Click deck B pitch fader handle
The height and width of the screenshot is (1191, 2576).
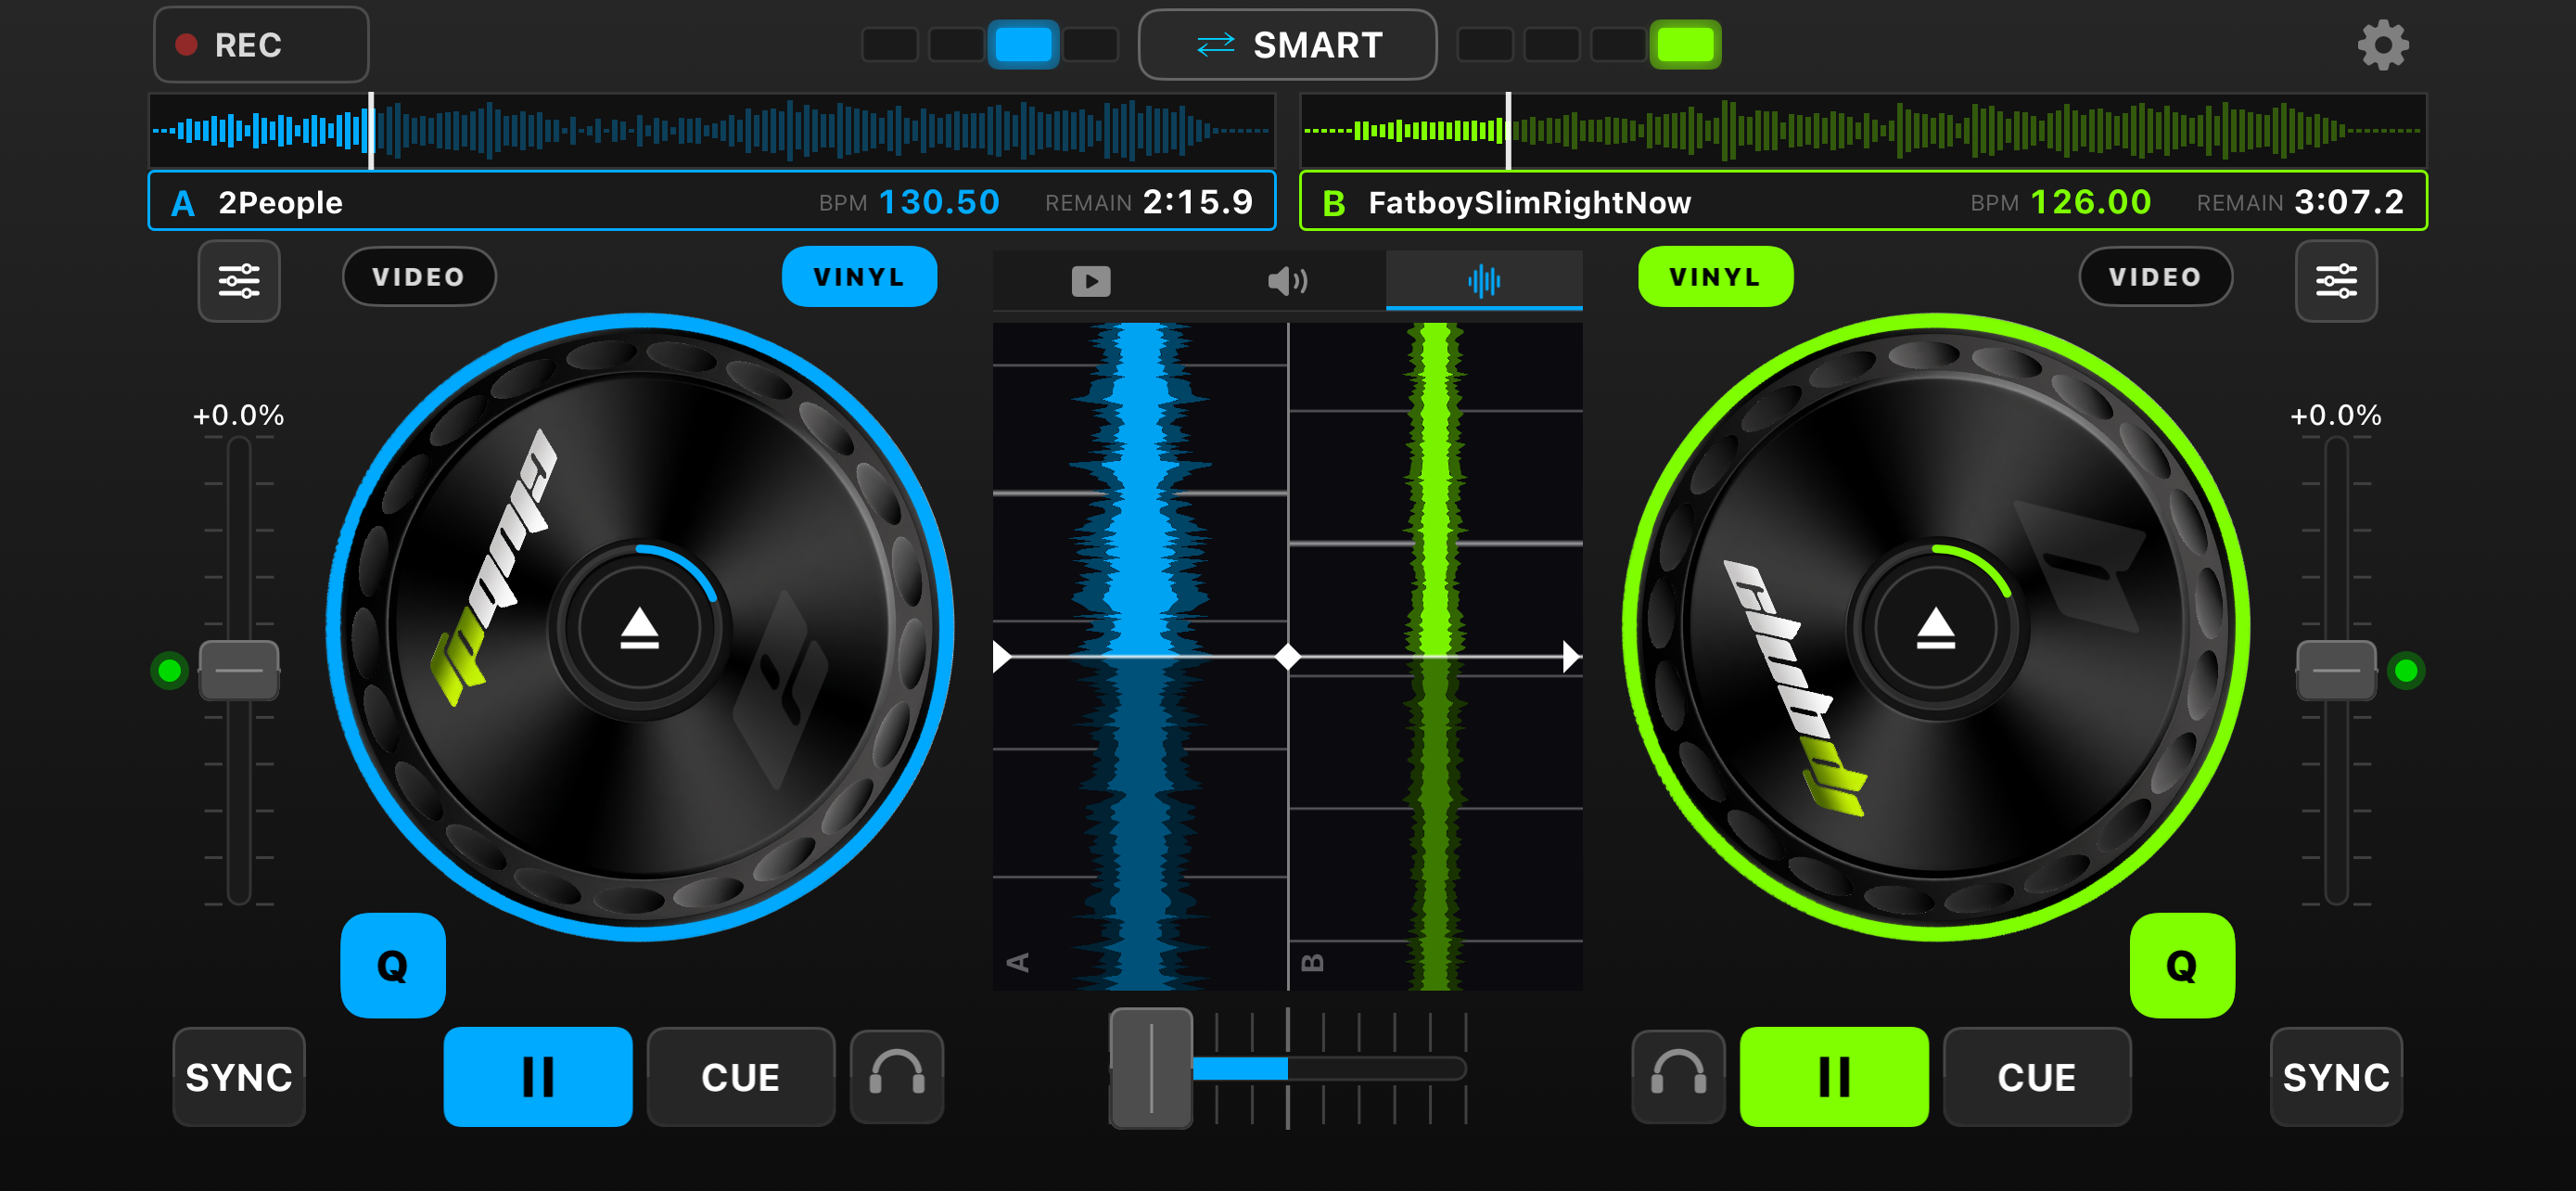point(2336,670)
